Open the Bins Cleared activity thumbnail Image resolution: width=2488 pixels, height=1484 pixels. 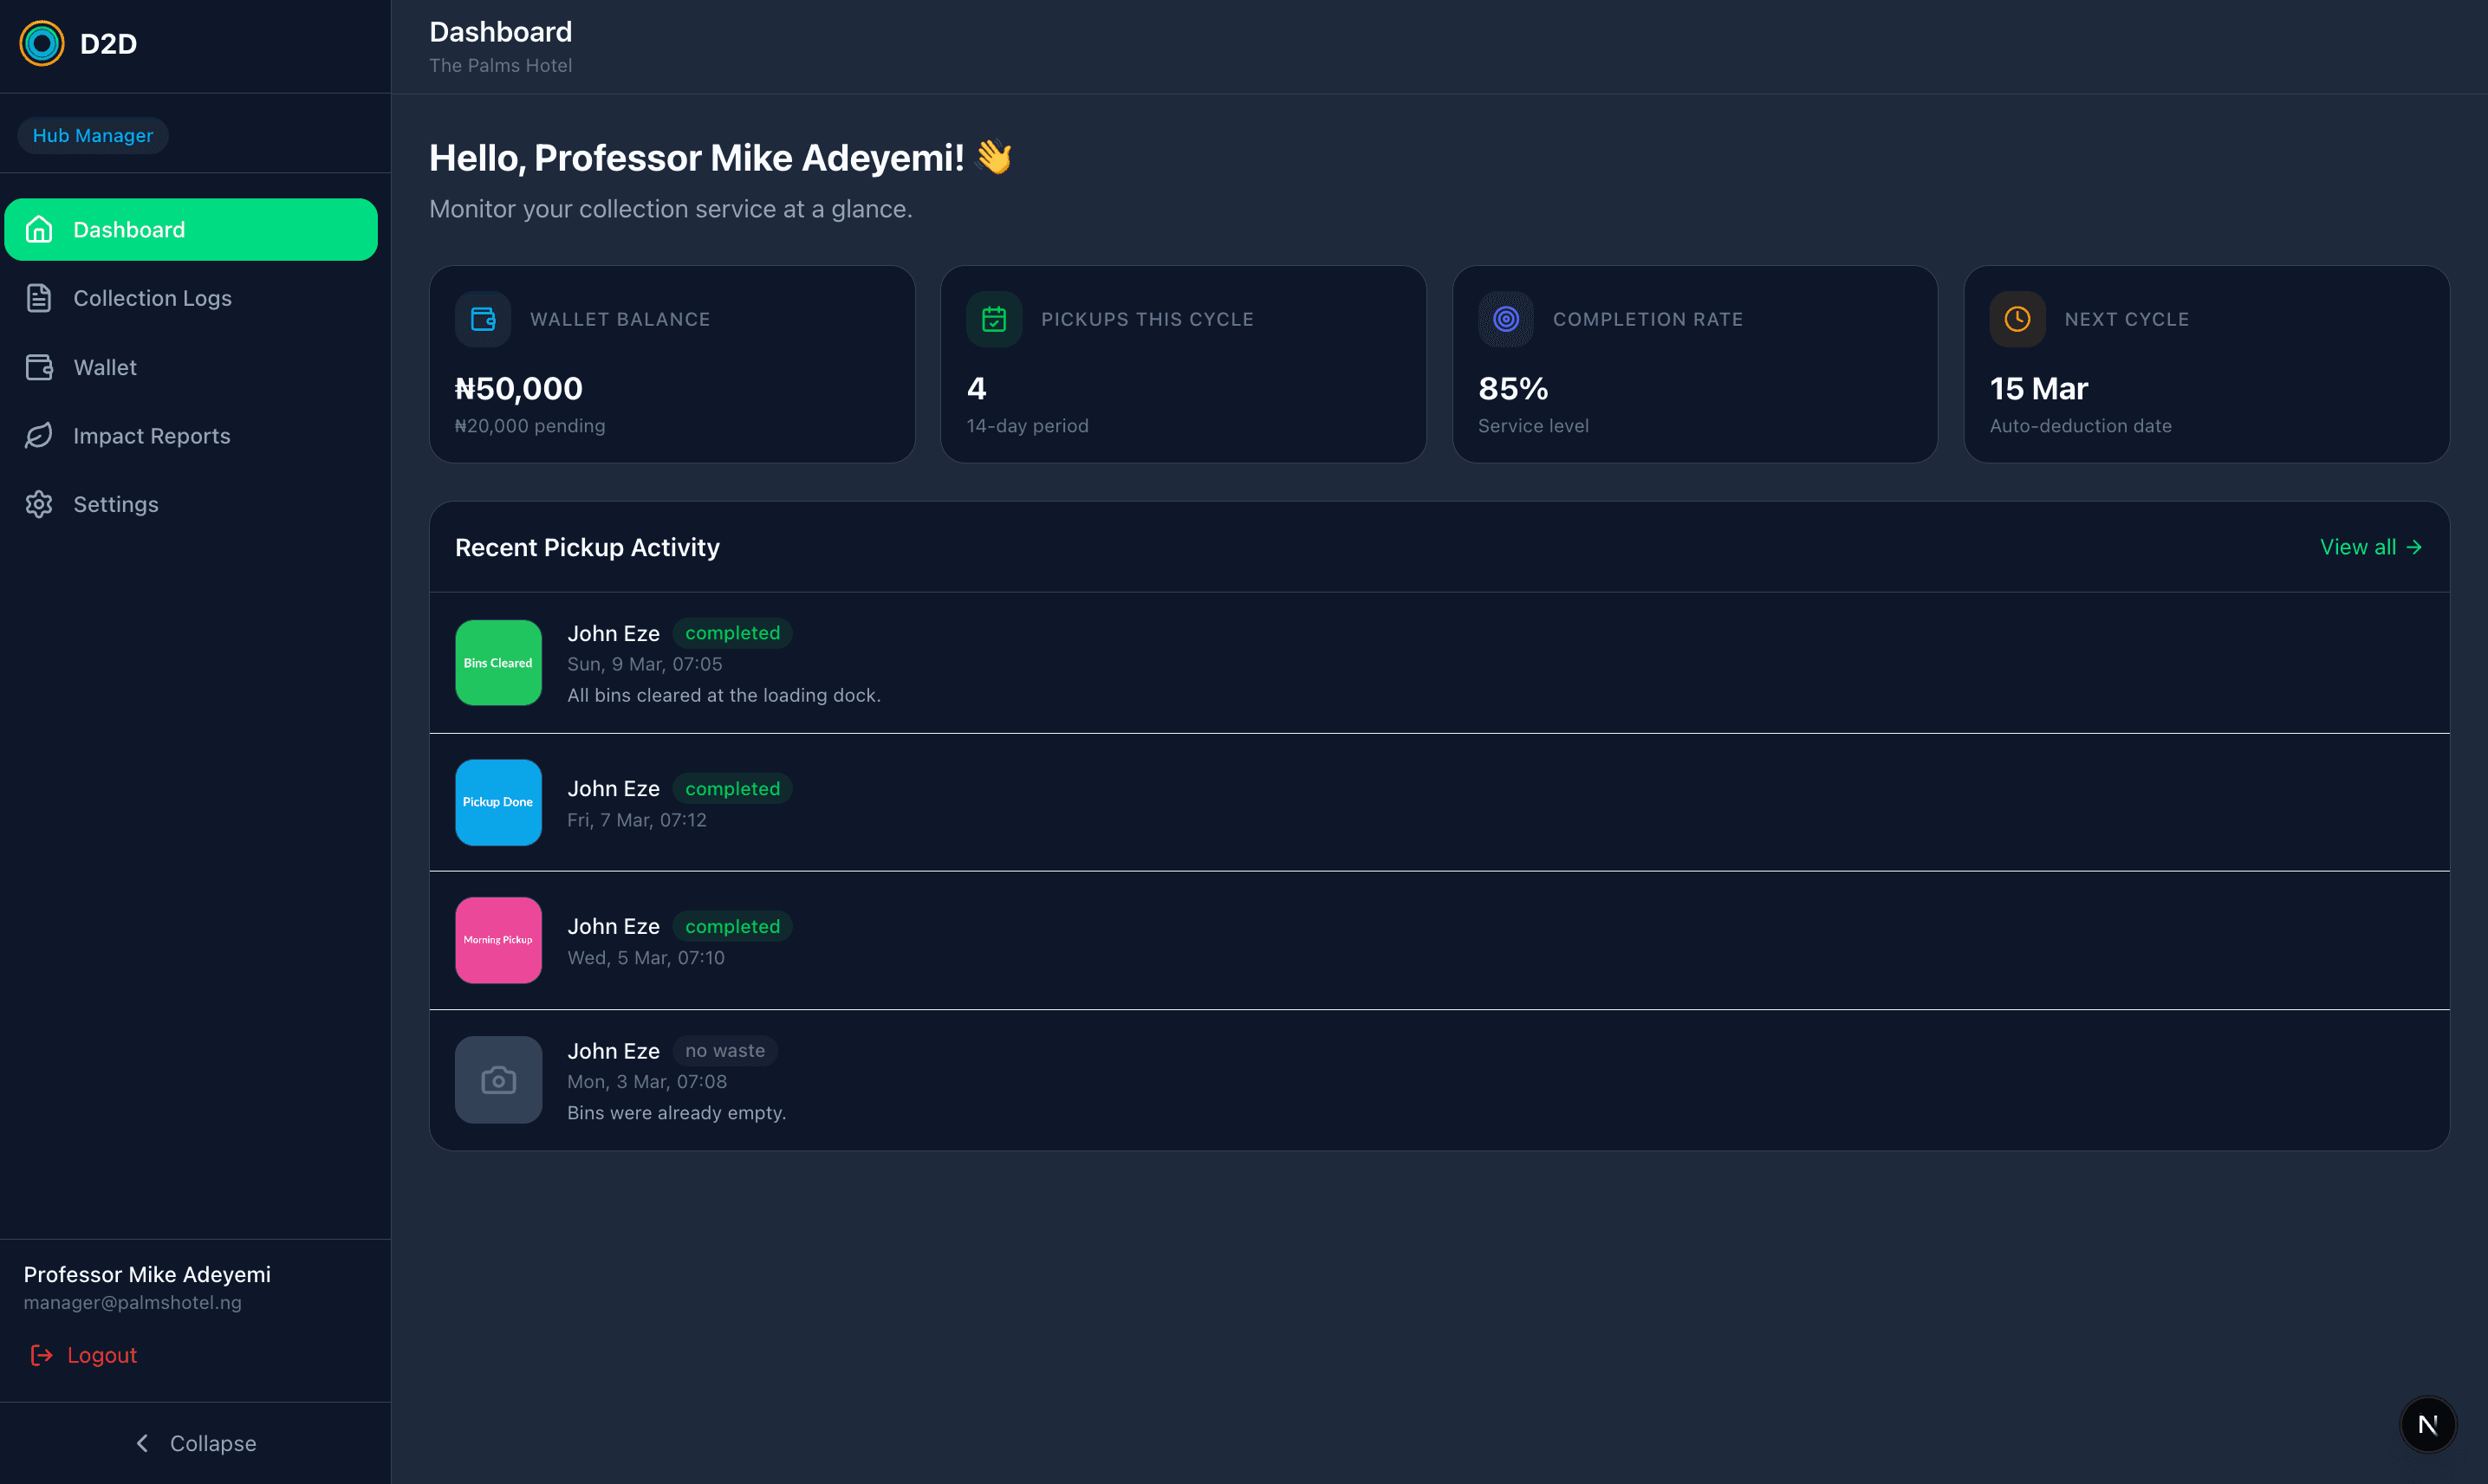click(x=498, y=662)
